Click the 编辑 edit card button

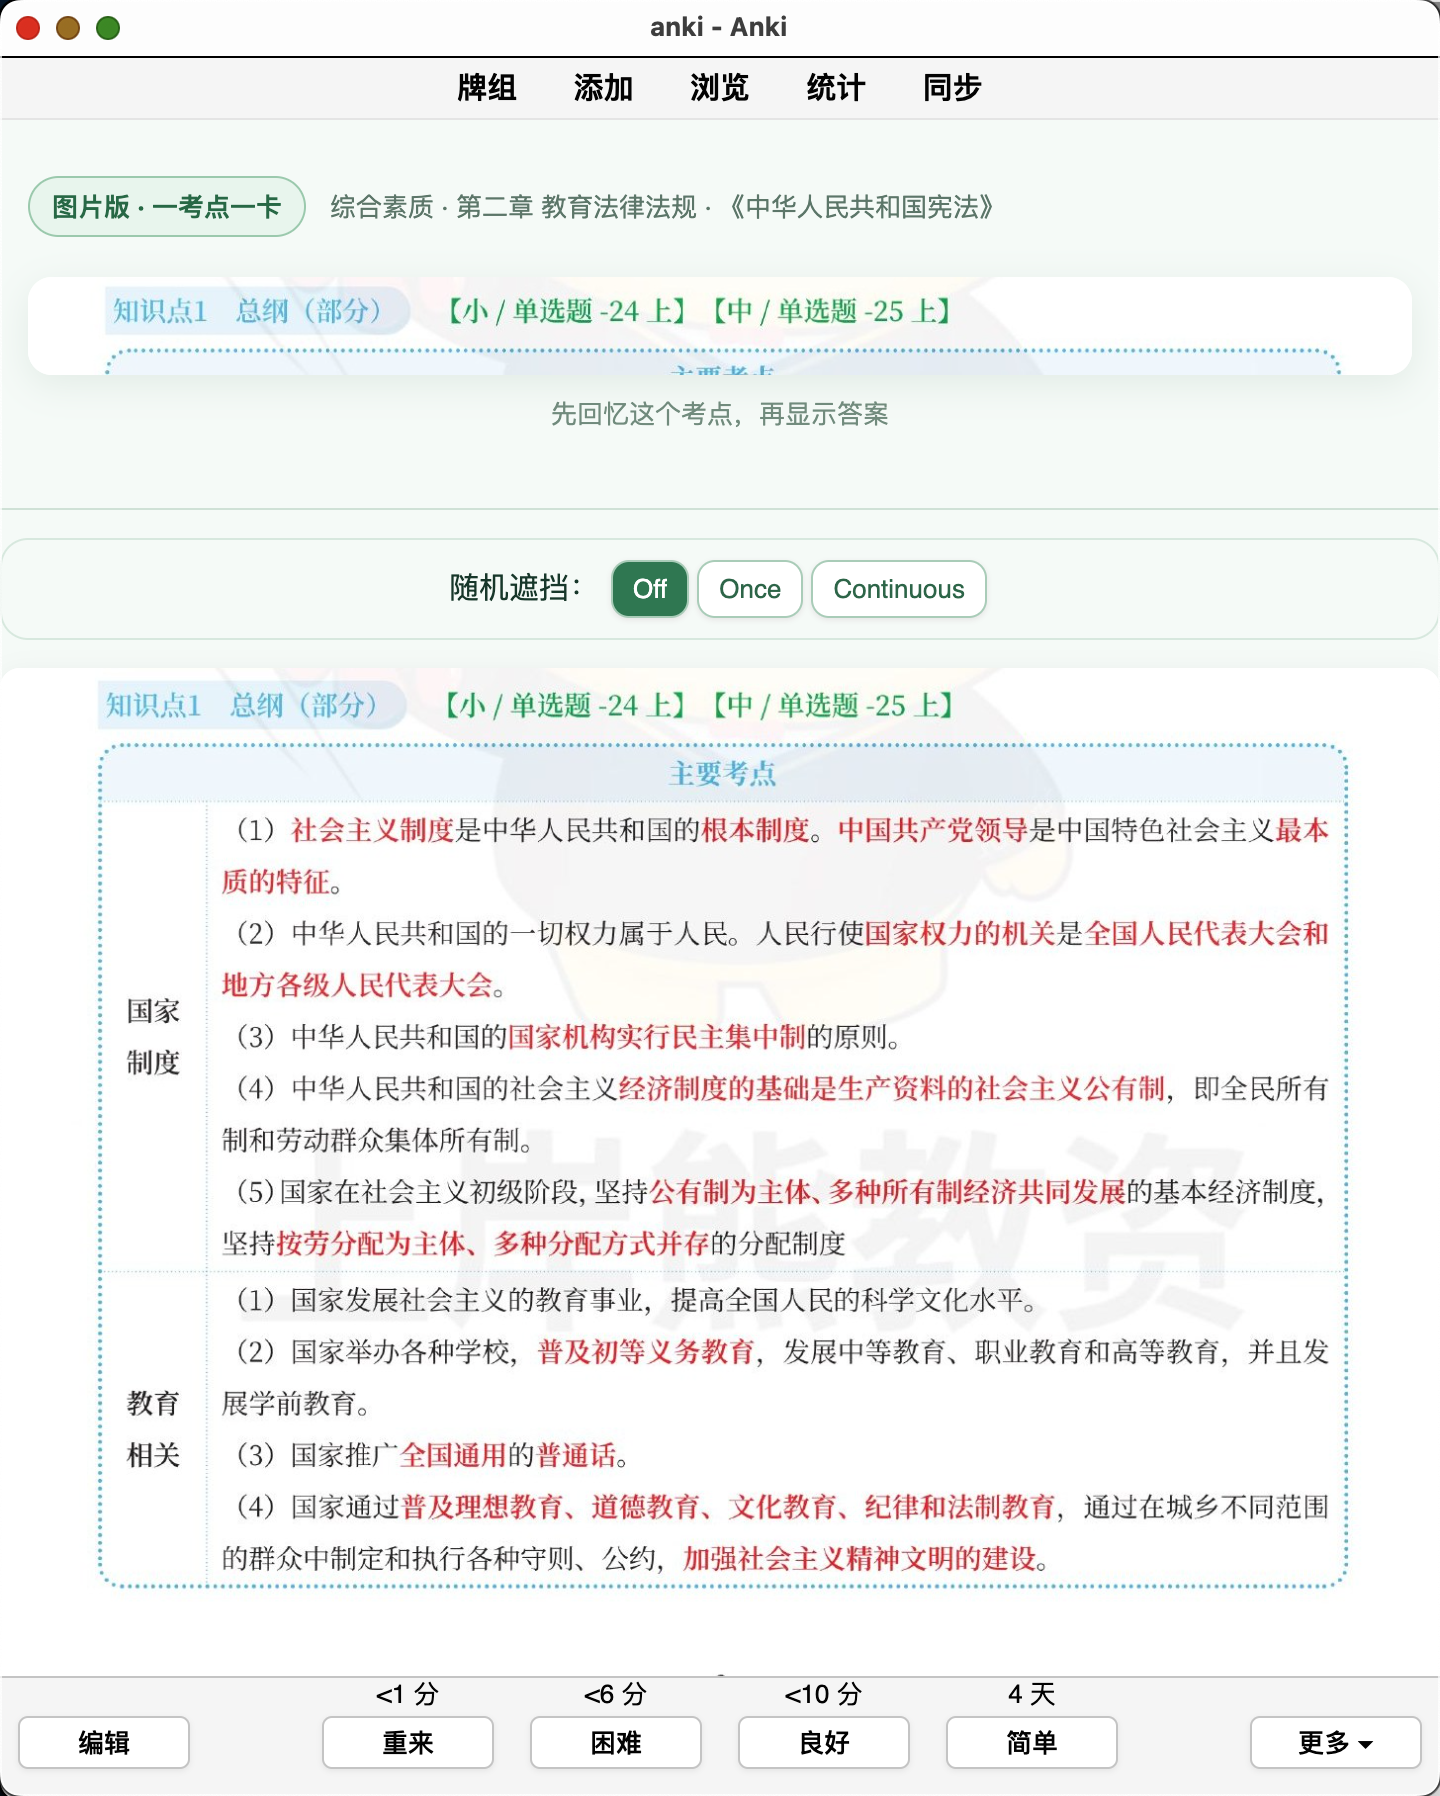coord(104,1743)
